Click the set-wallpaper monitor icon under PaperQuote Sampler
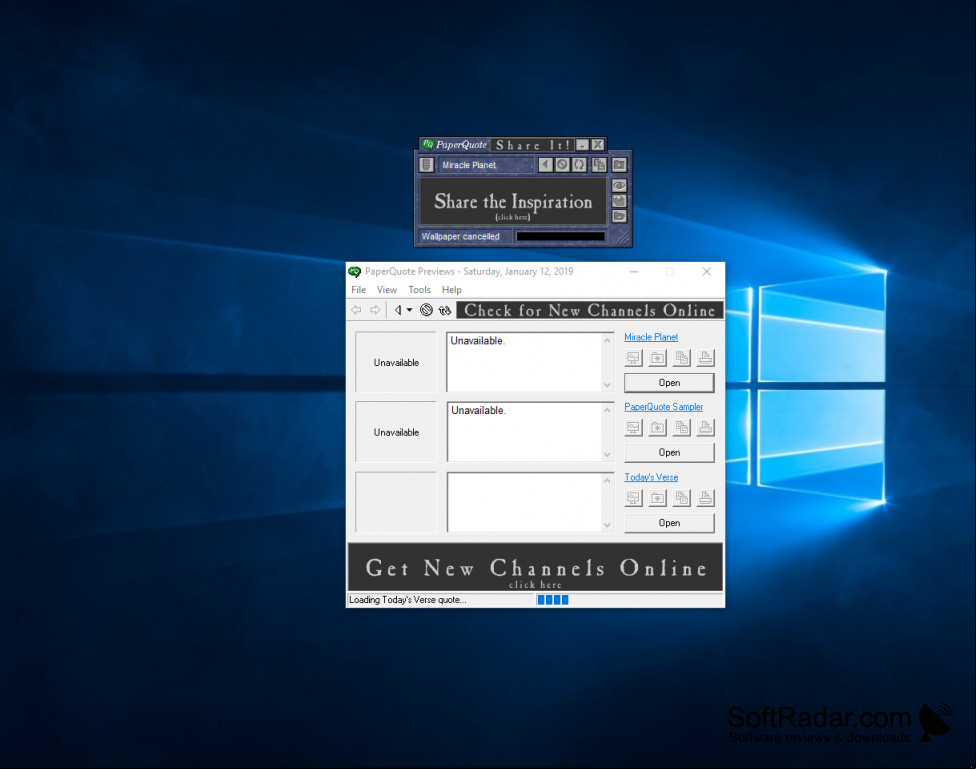The height and width of the screenshot is (769, 976). [x=633, y=428]
